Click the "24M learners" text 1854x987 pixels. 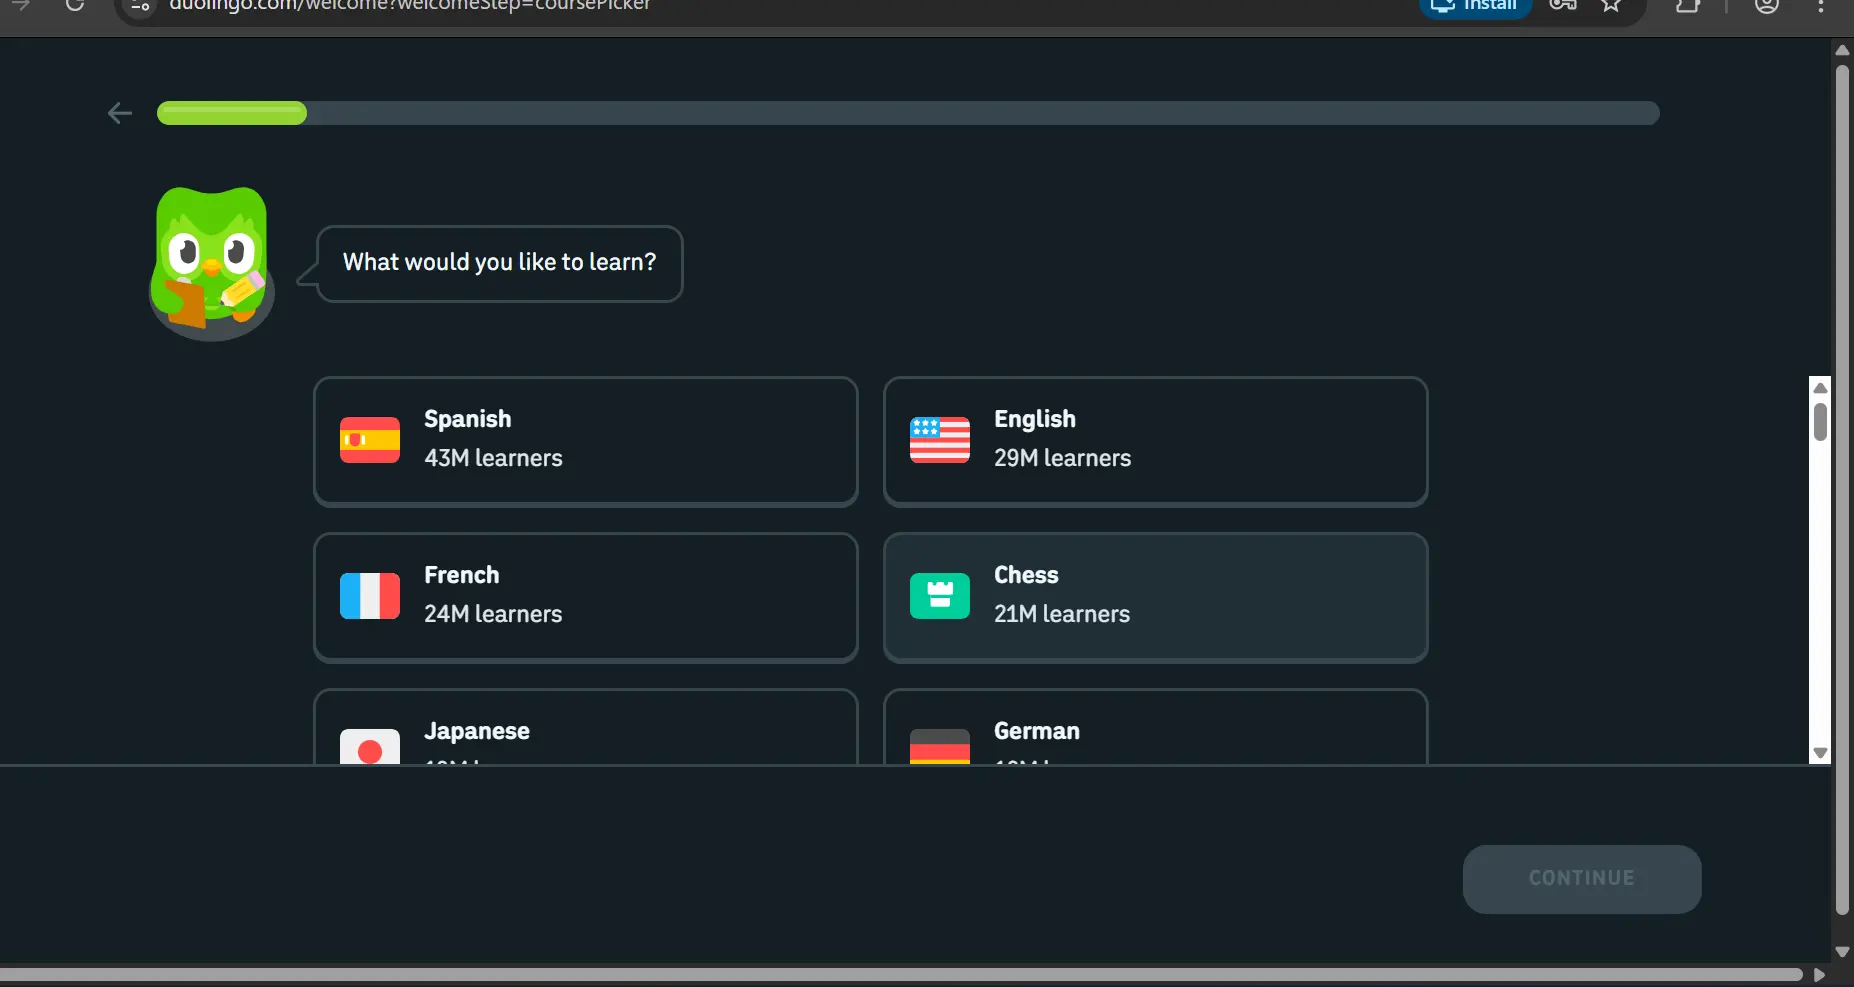coord(493,614)
